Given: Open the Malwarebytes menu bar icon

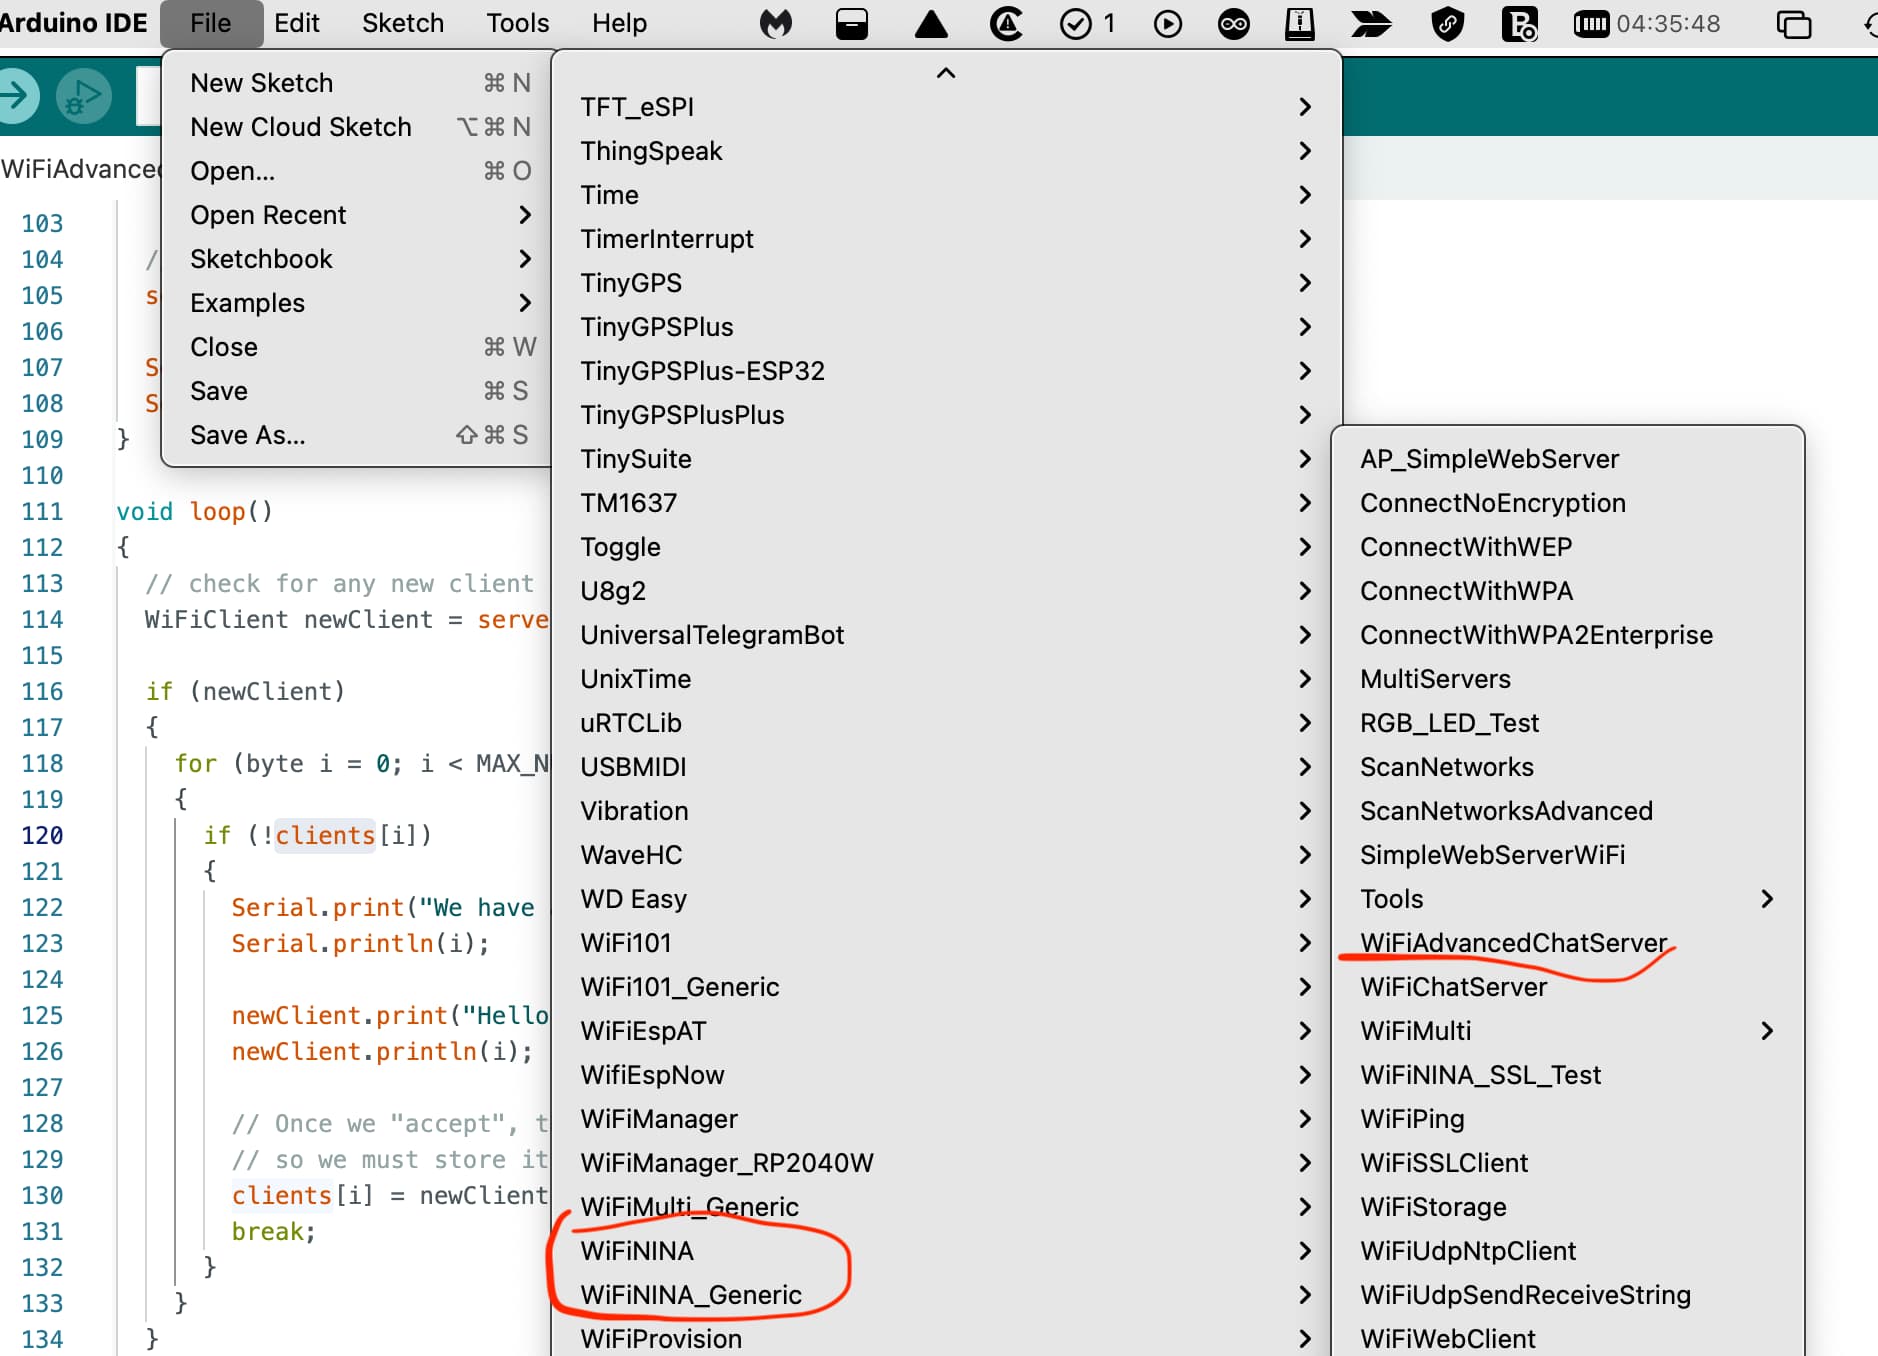Looking at the screenshot, I should pos(776,23).
